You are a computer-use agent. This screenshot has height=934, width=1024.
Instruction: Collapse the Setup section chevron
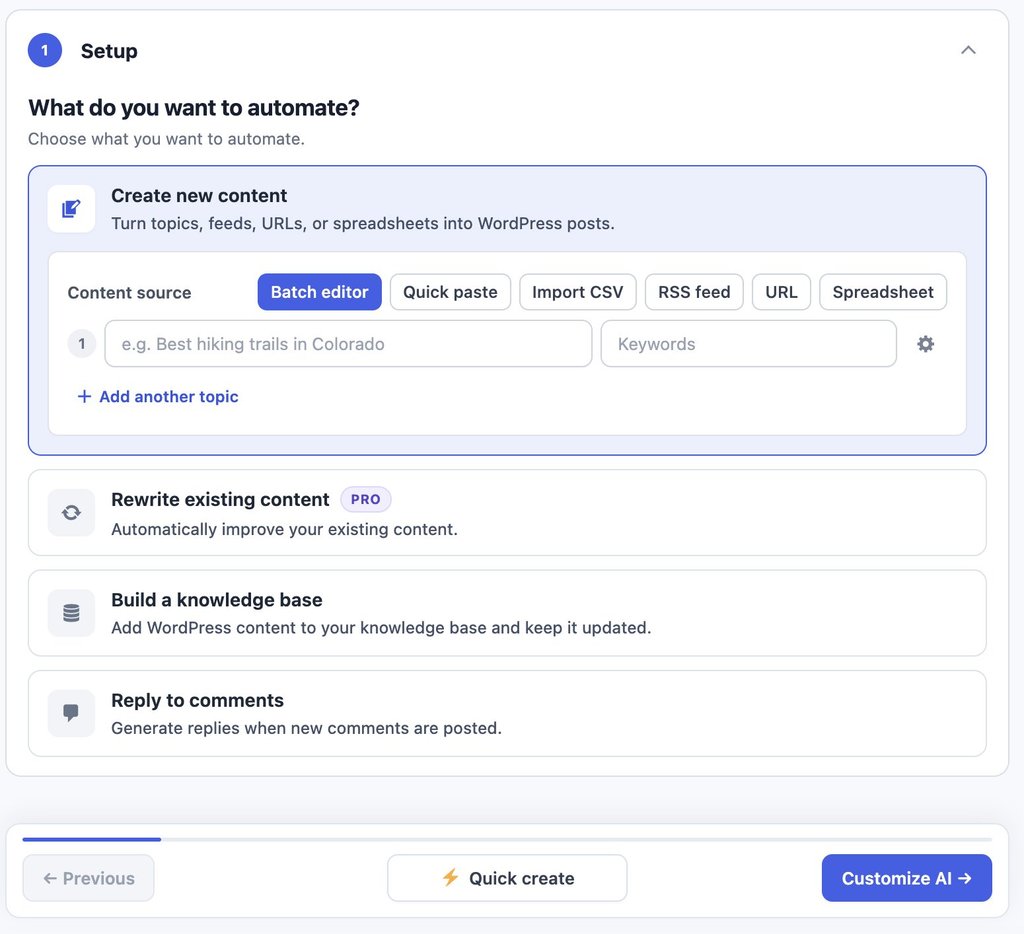pos(968,50)
